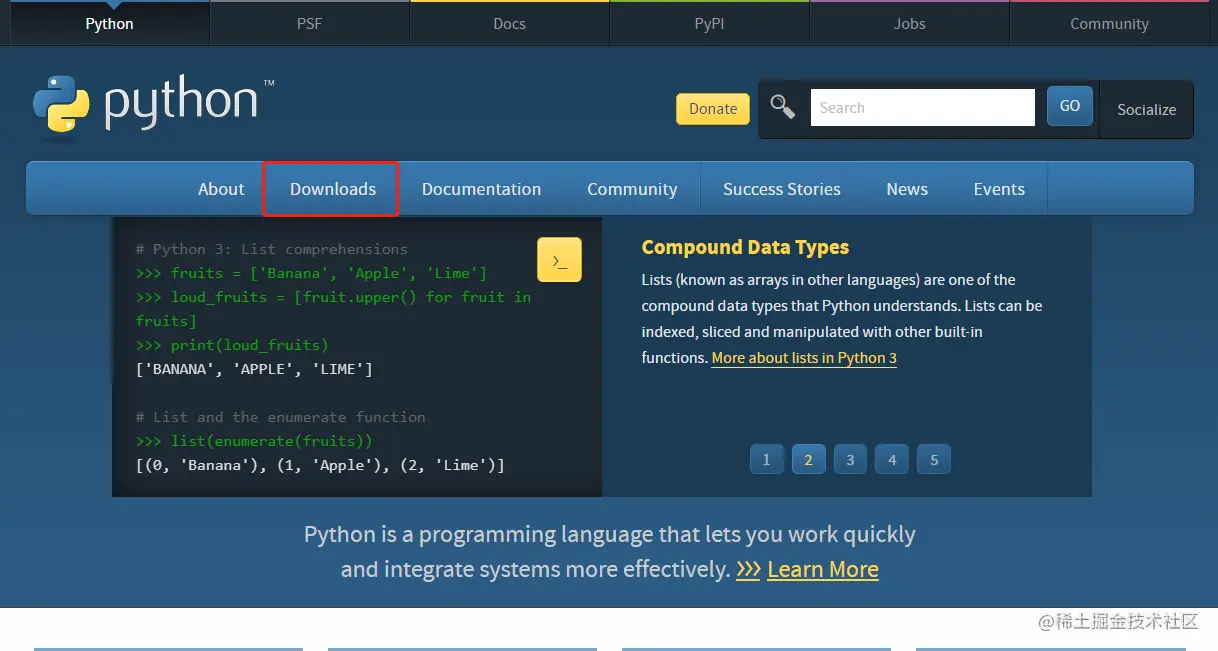The width and height of the screenshot is (1218, 651).
Task: Show slide 4 of the code carousel
Action: pyautogui.click(x=892, y=460)
